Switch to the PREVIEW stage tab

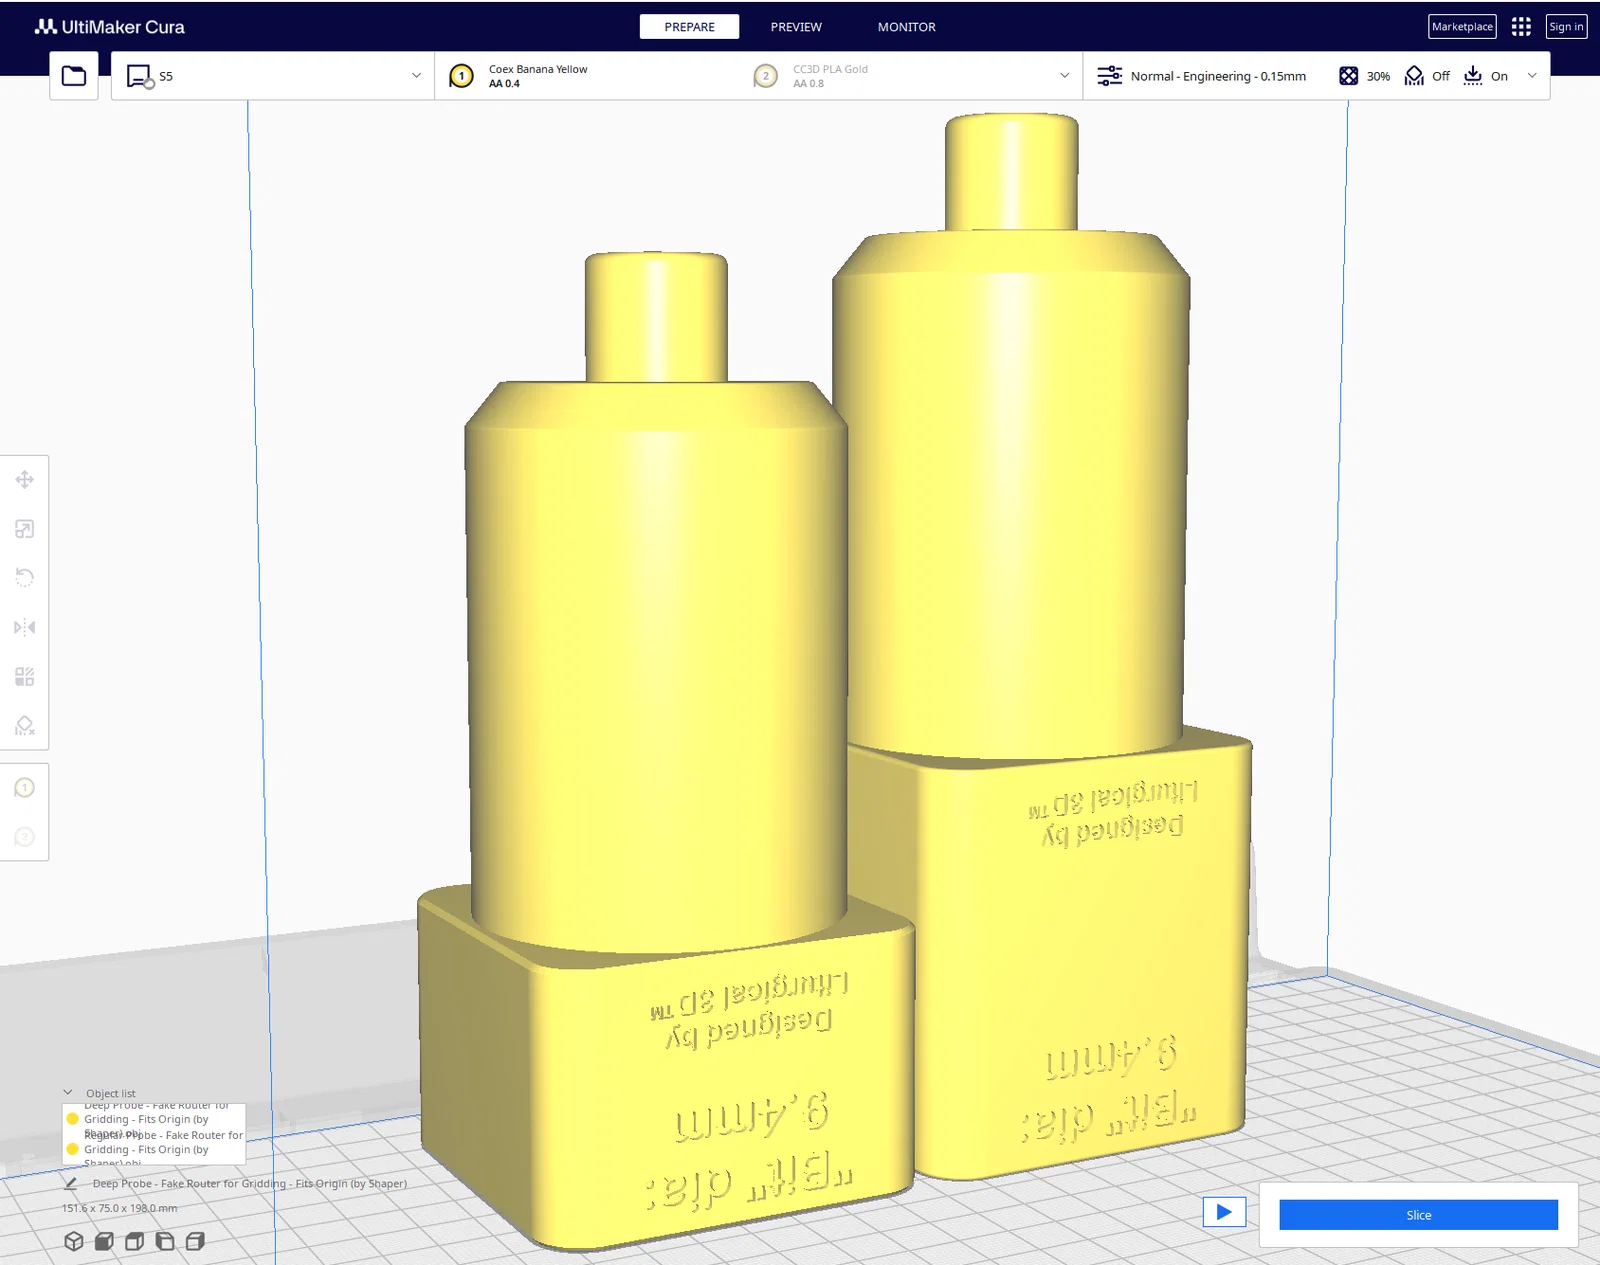(x=796, y=27)
